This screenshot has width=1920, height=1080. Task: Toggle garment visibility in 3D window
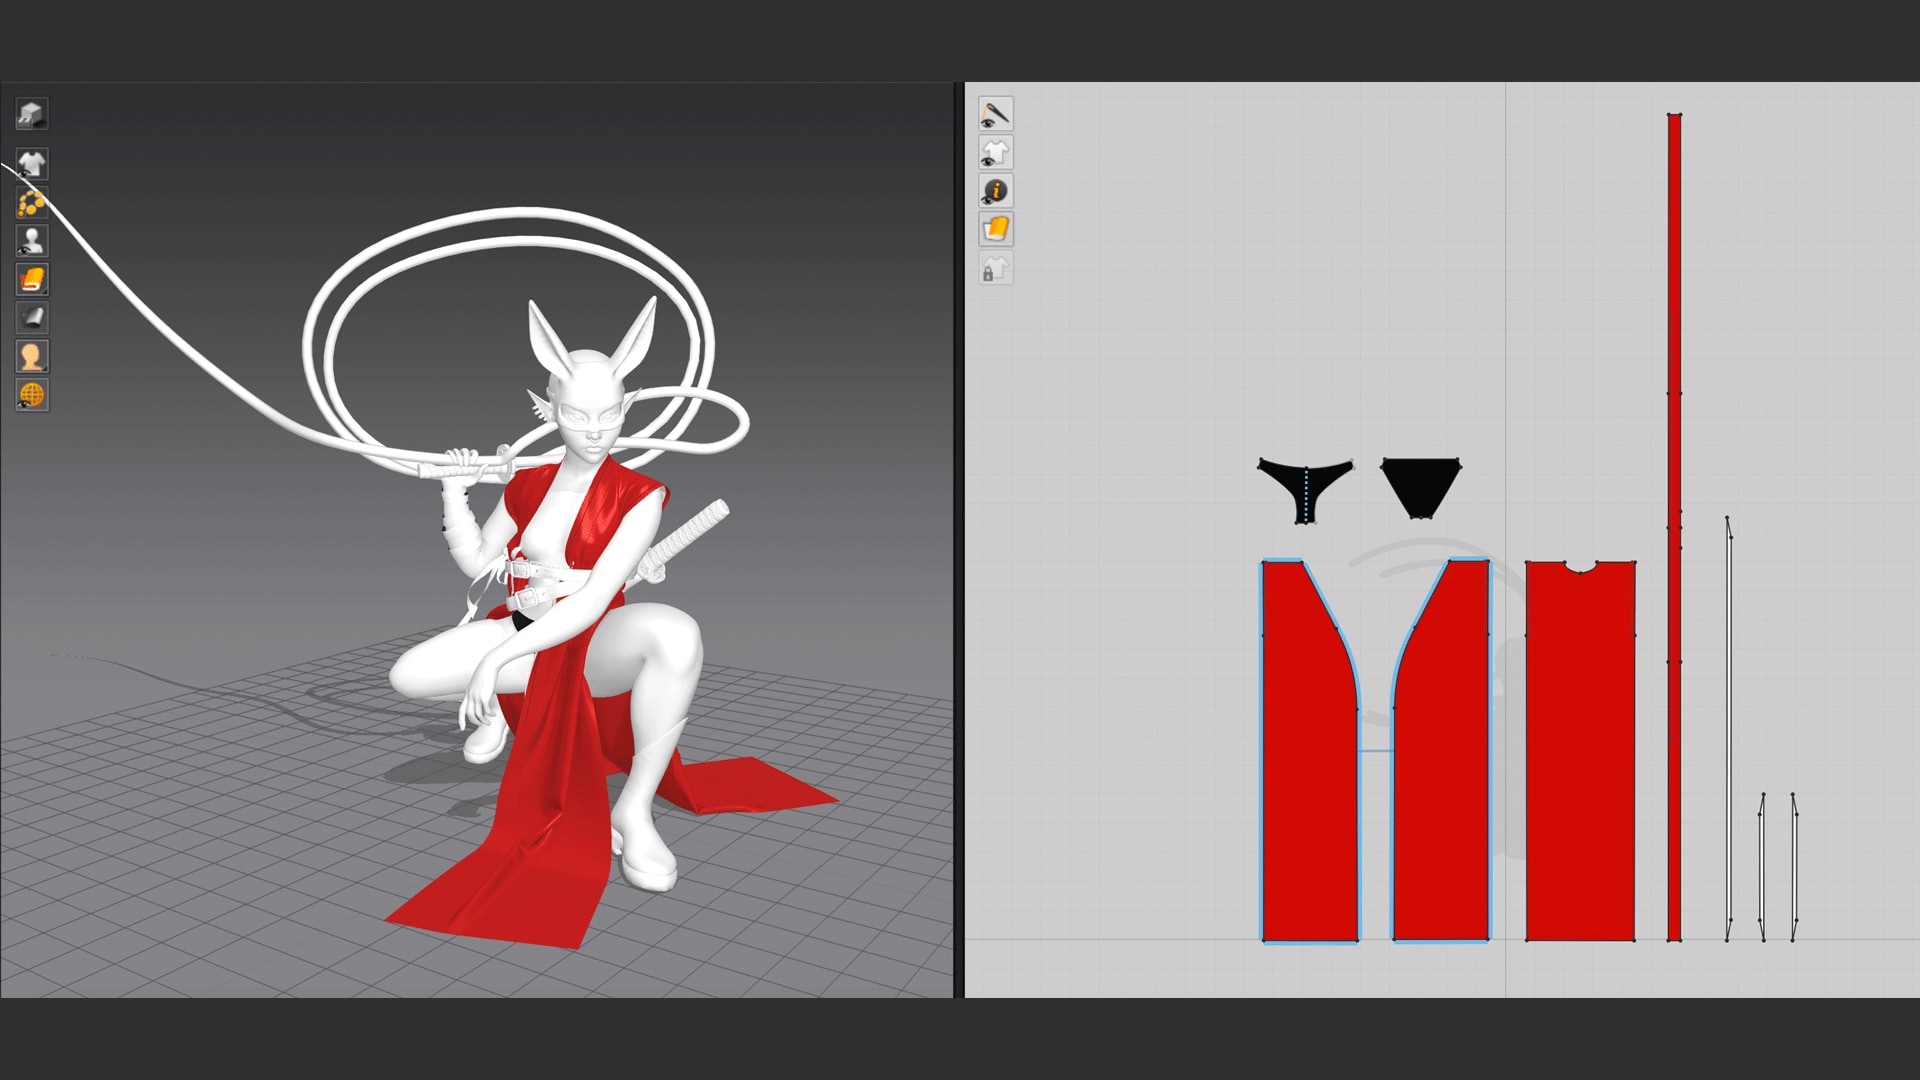tap(32, 164)
